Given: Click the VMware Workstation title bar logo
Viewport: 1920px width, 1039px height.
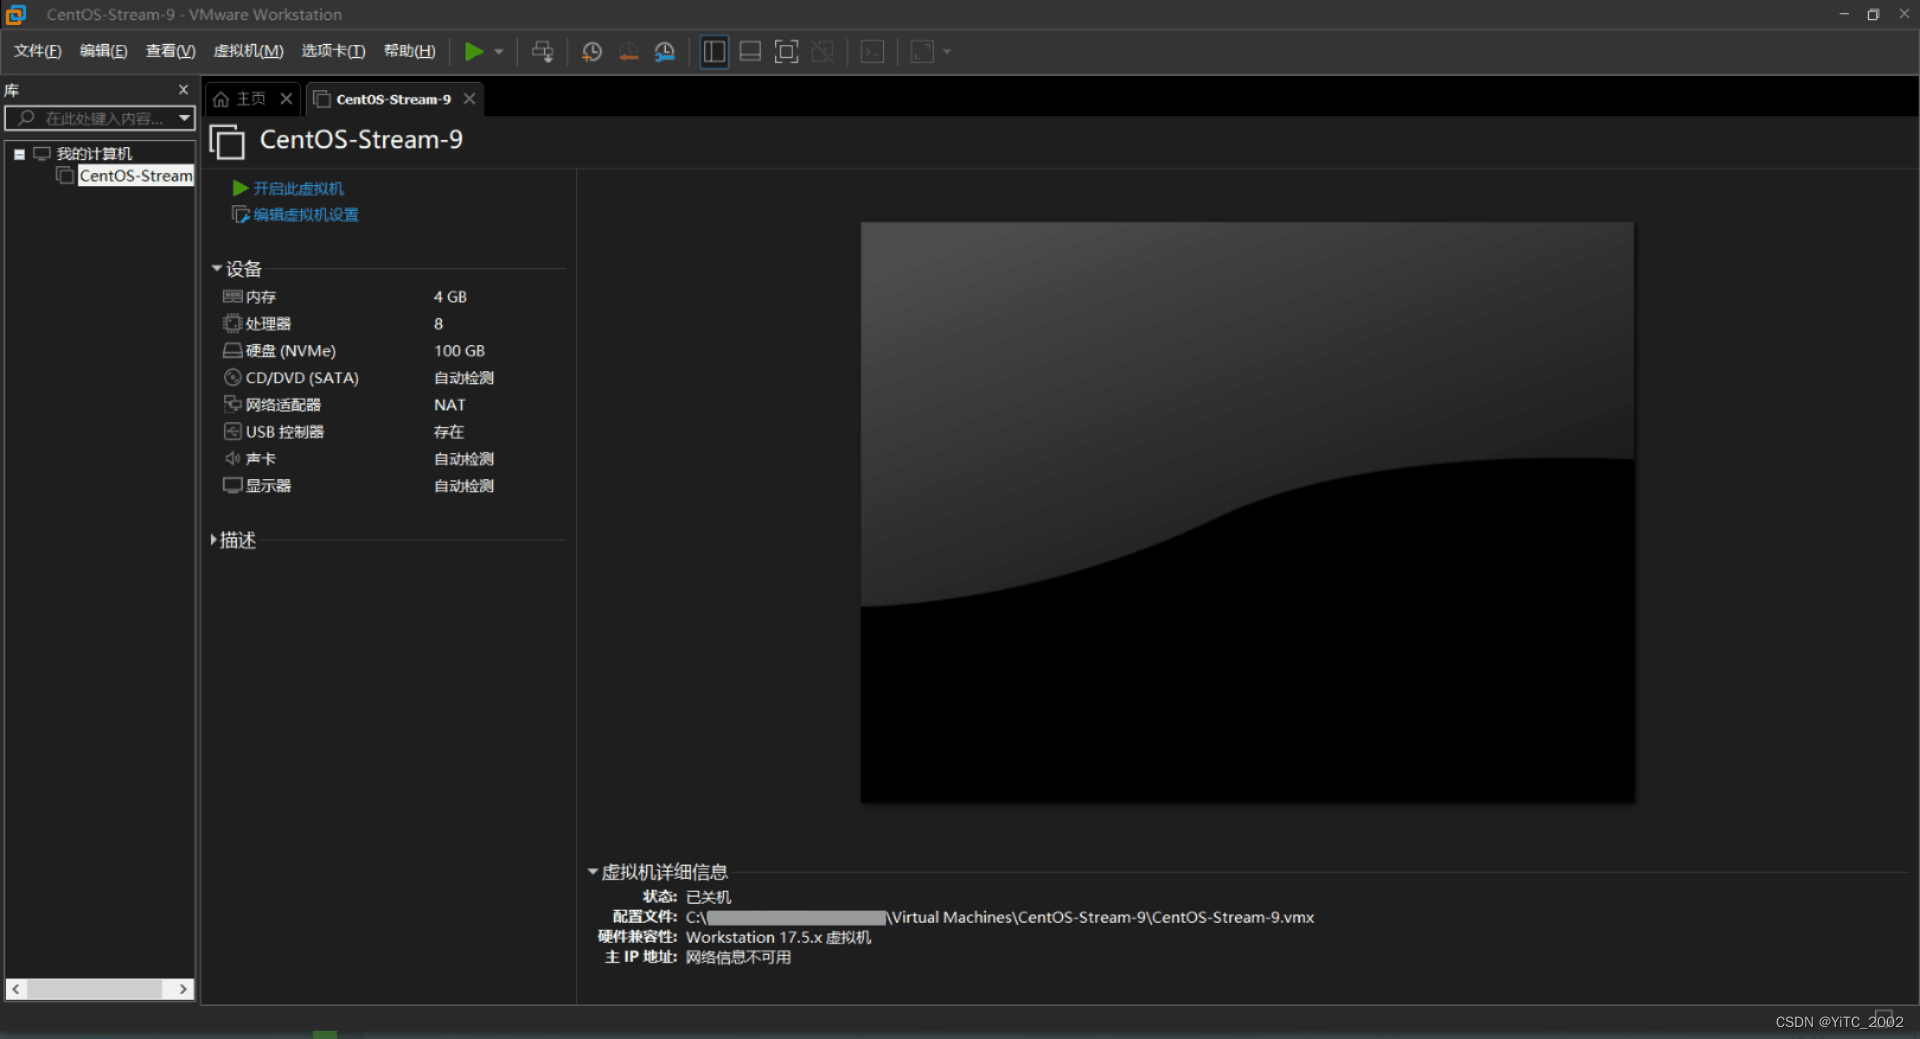Looking at the screenshot, I should click(x=16, y=14).
